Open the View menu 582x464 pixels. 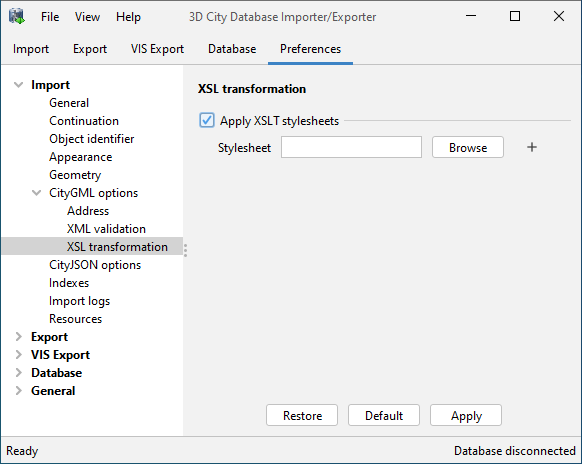[87, 17]
